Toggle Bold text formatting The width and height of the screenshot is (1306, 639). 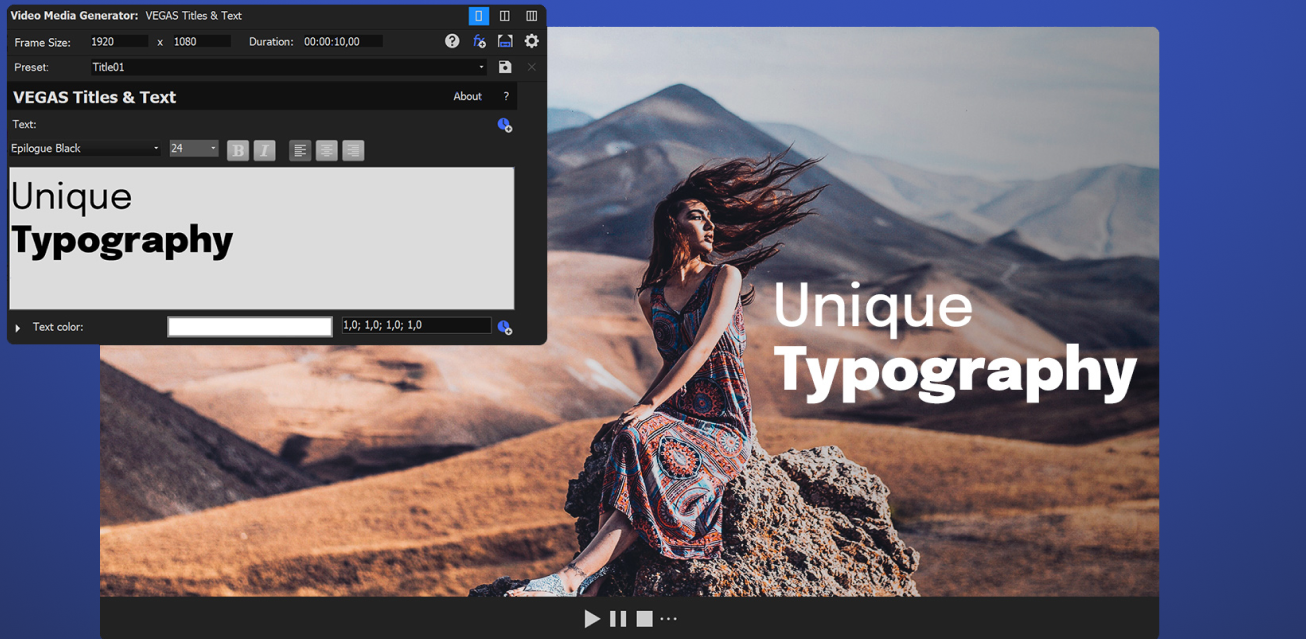coord(238,150)
